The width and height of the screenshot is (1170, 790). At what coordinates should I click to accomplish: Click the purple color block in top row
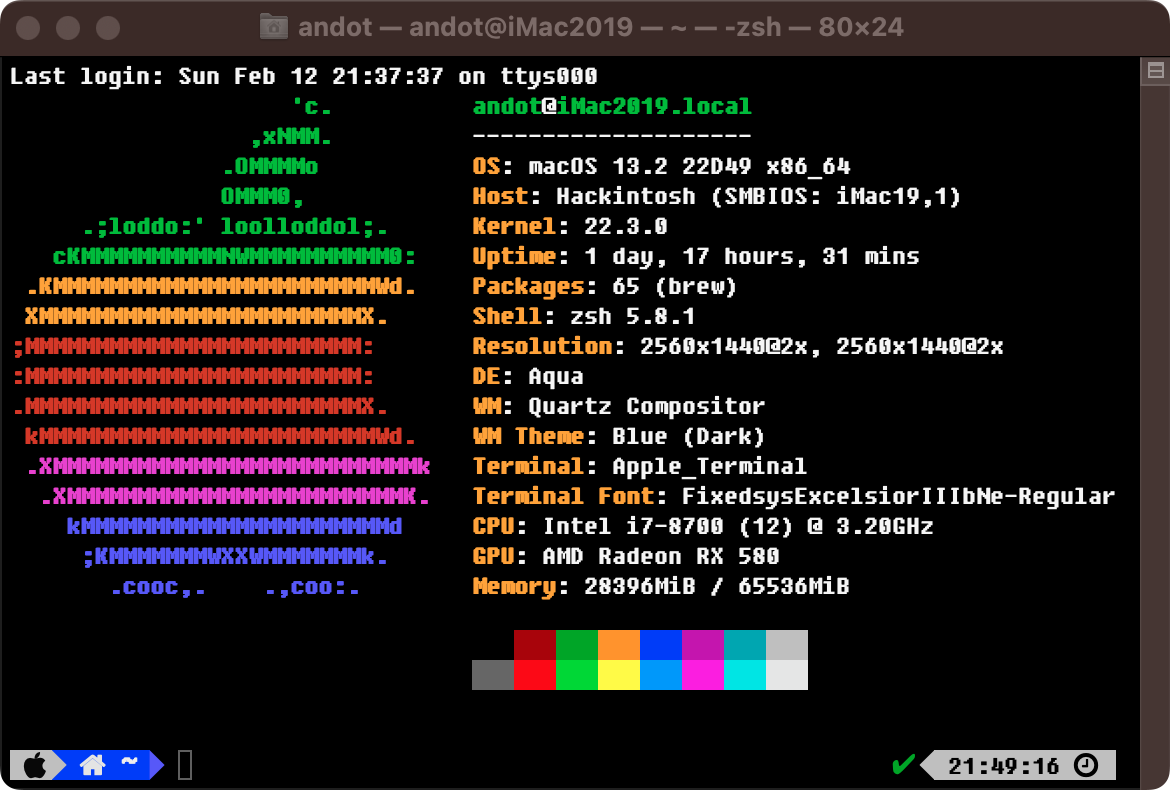pyautogui.click(x=703, y=645)
